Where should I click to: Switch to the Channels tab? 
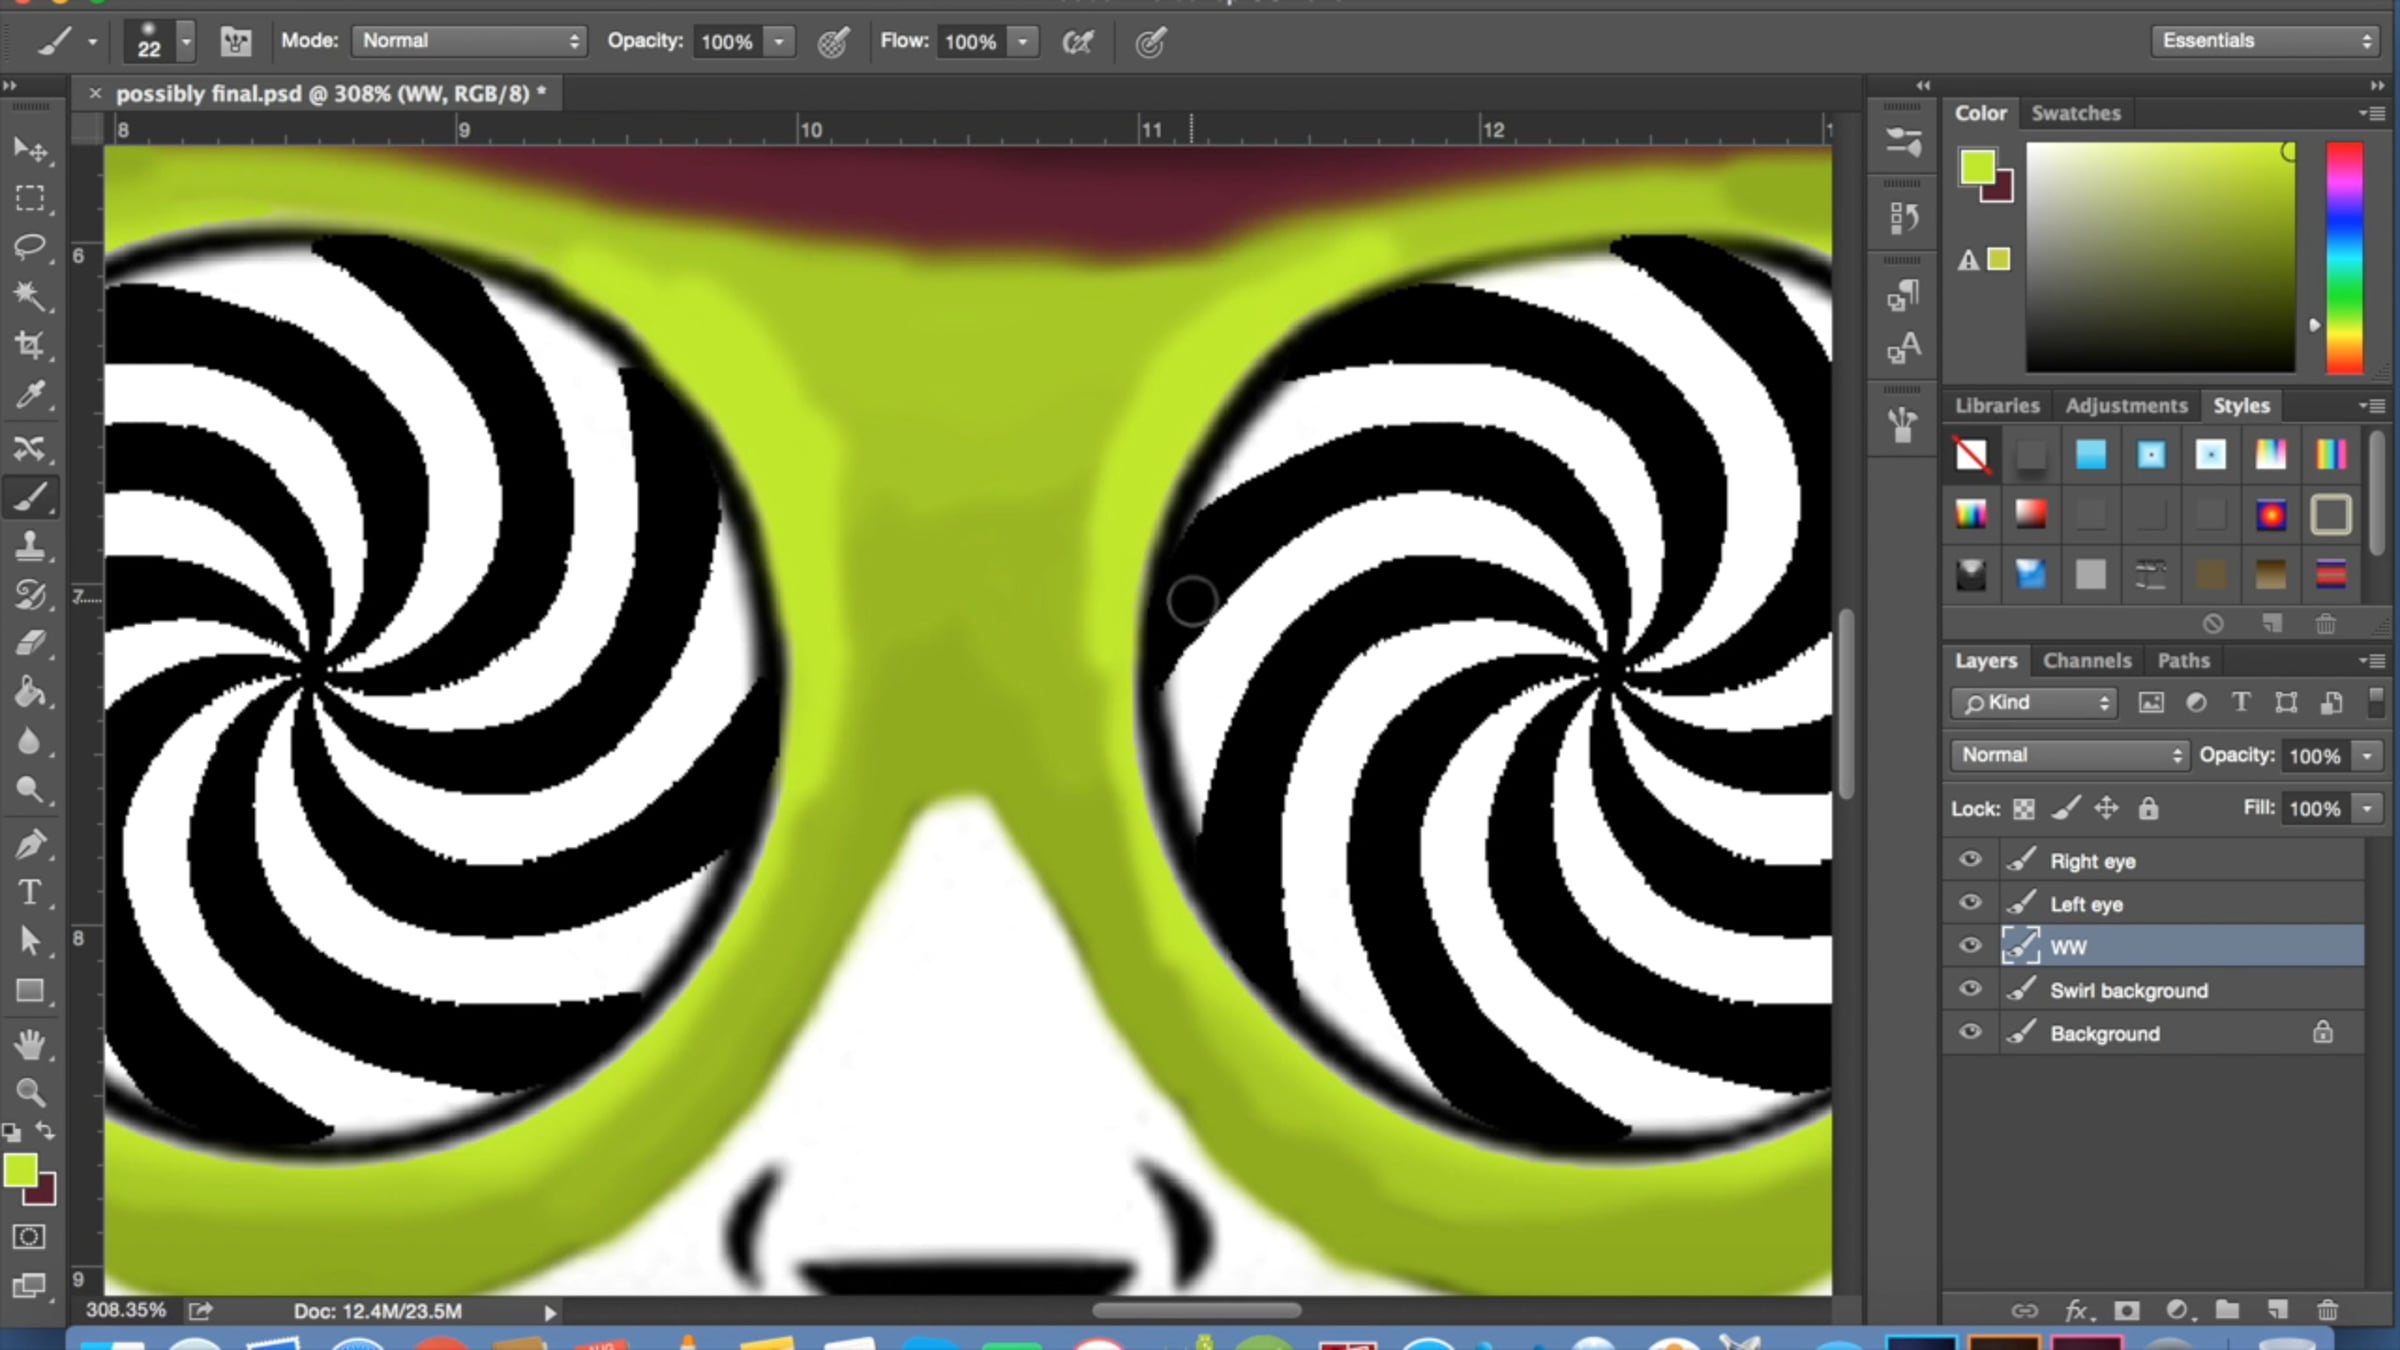coord(2087,661)
